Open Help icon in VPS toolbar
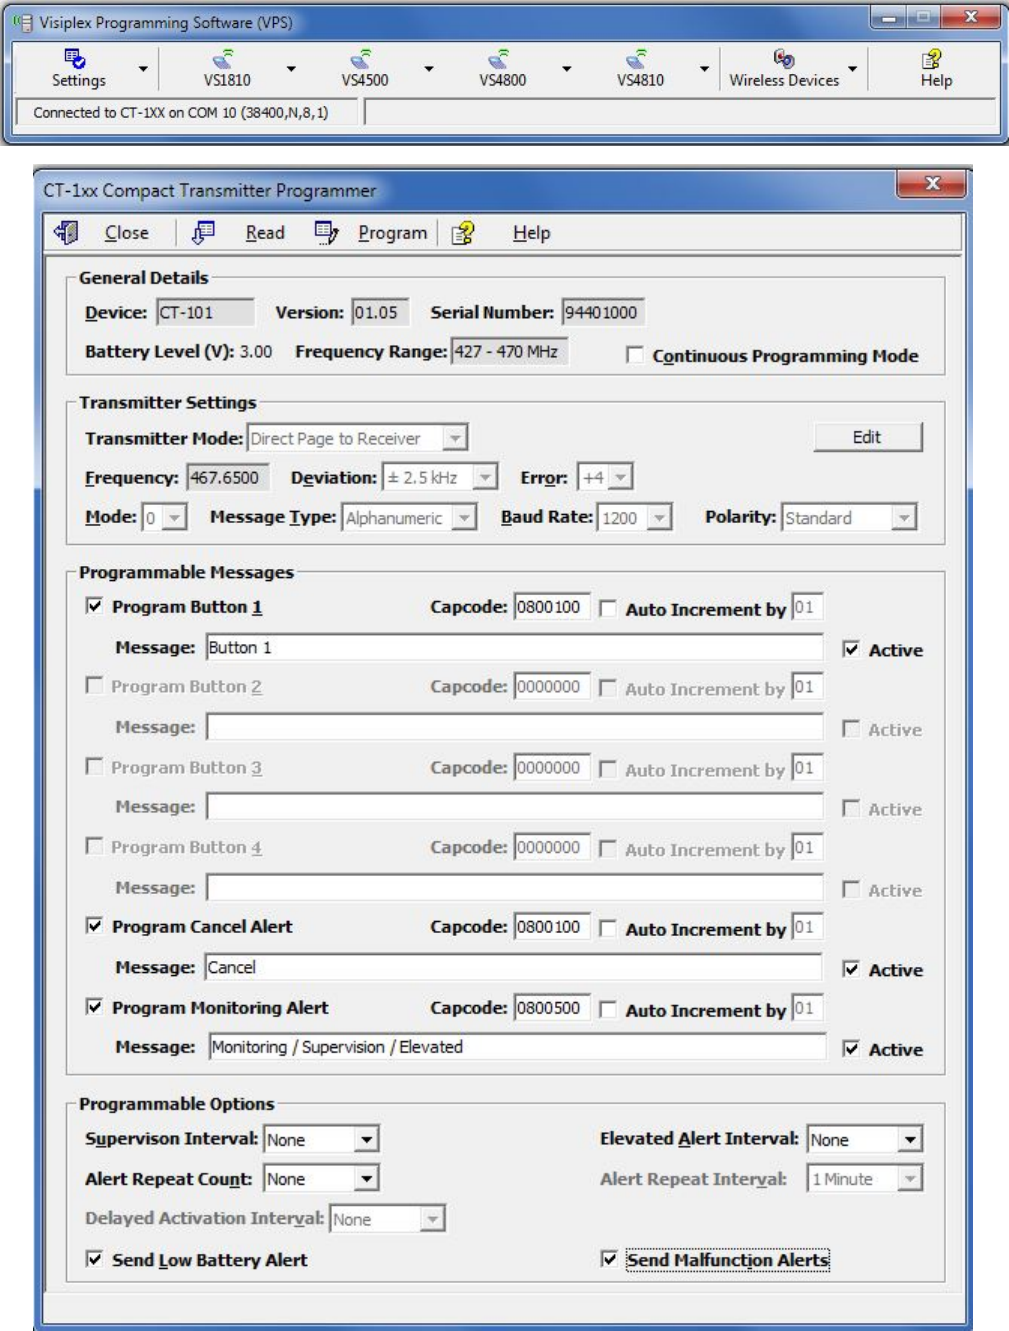 point(932,59)
